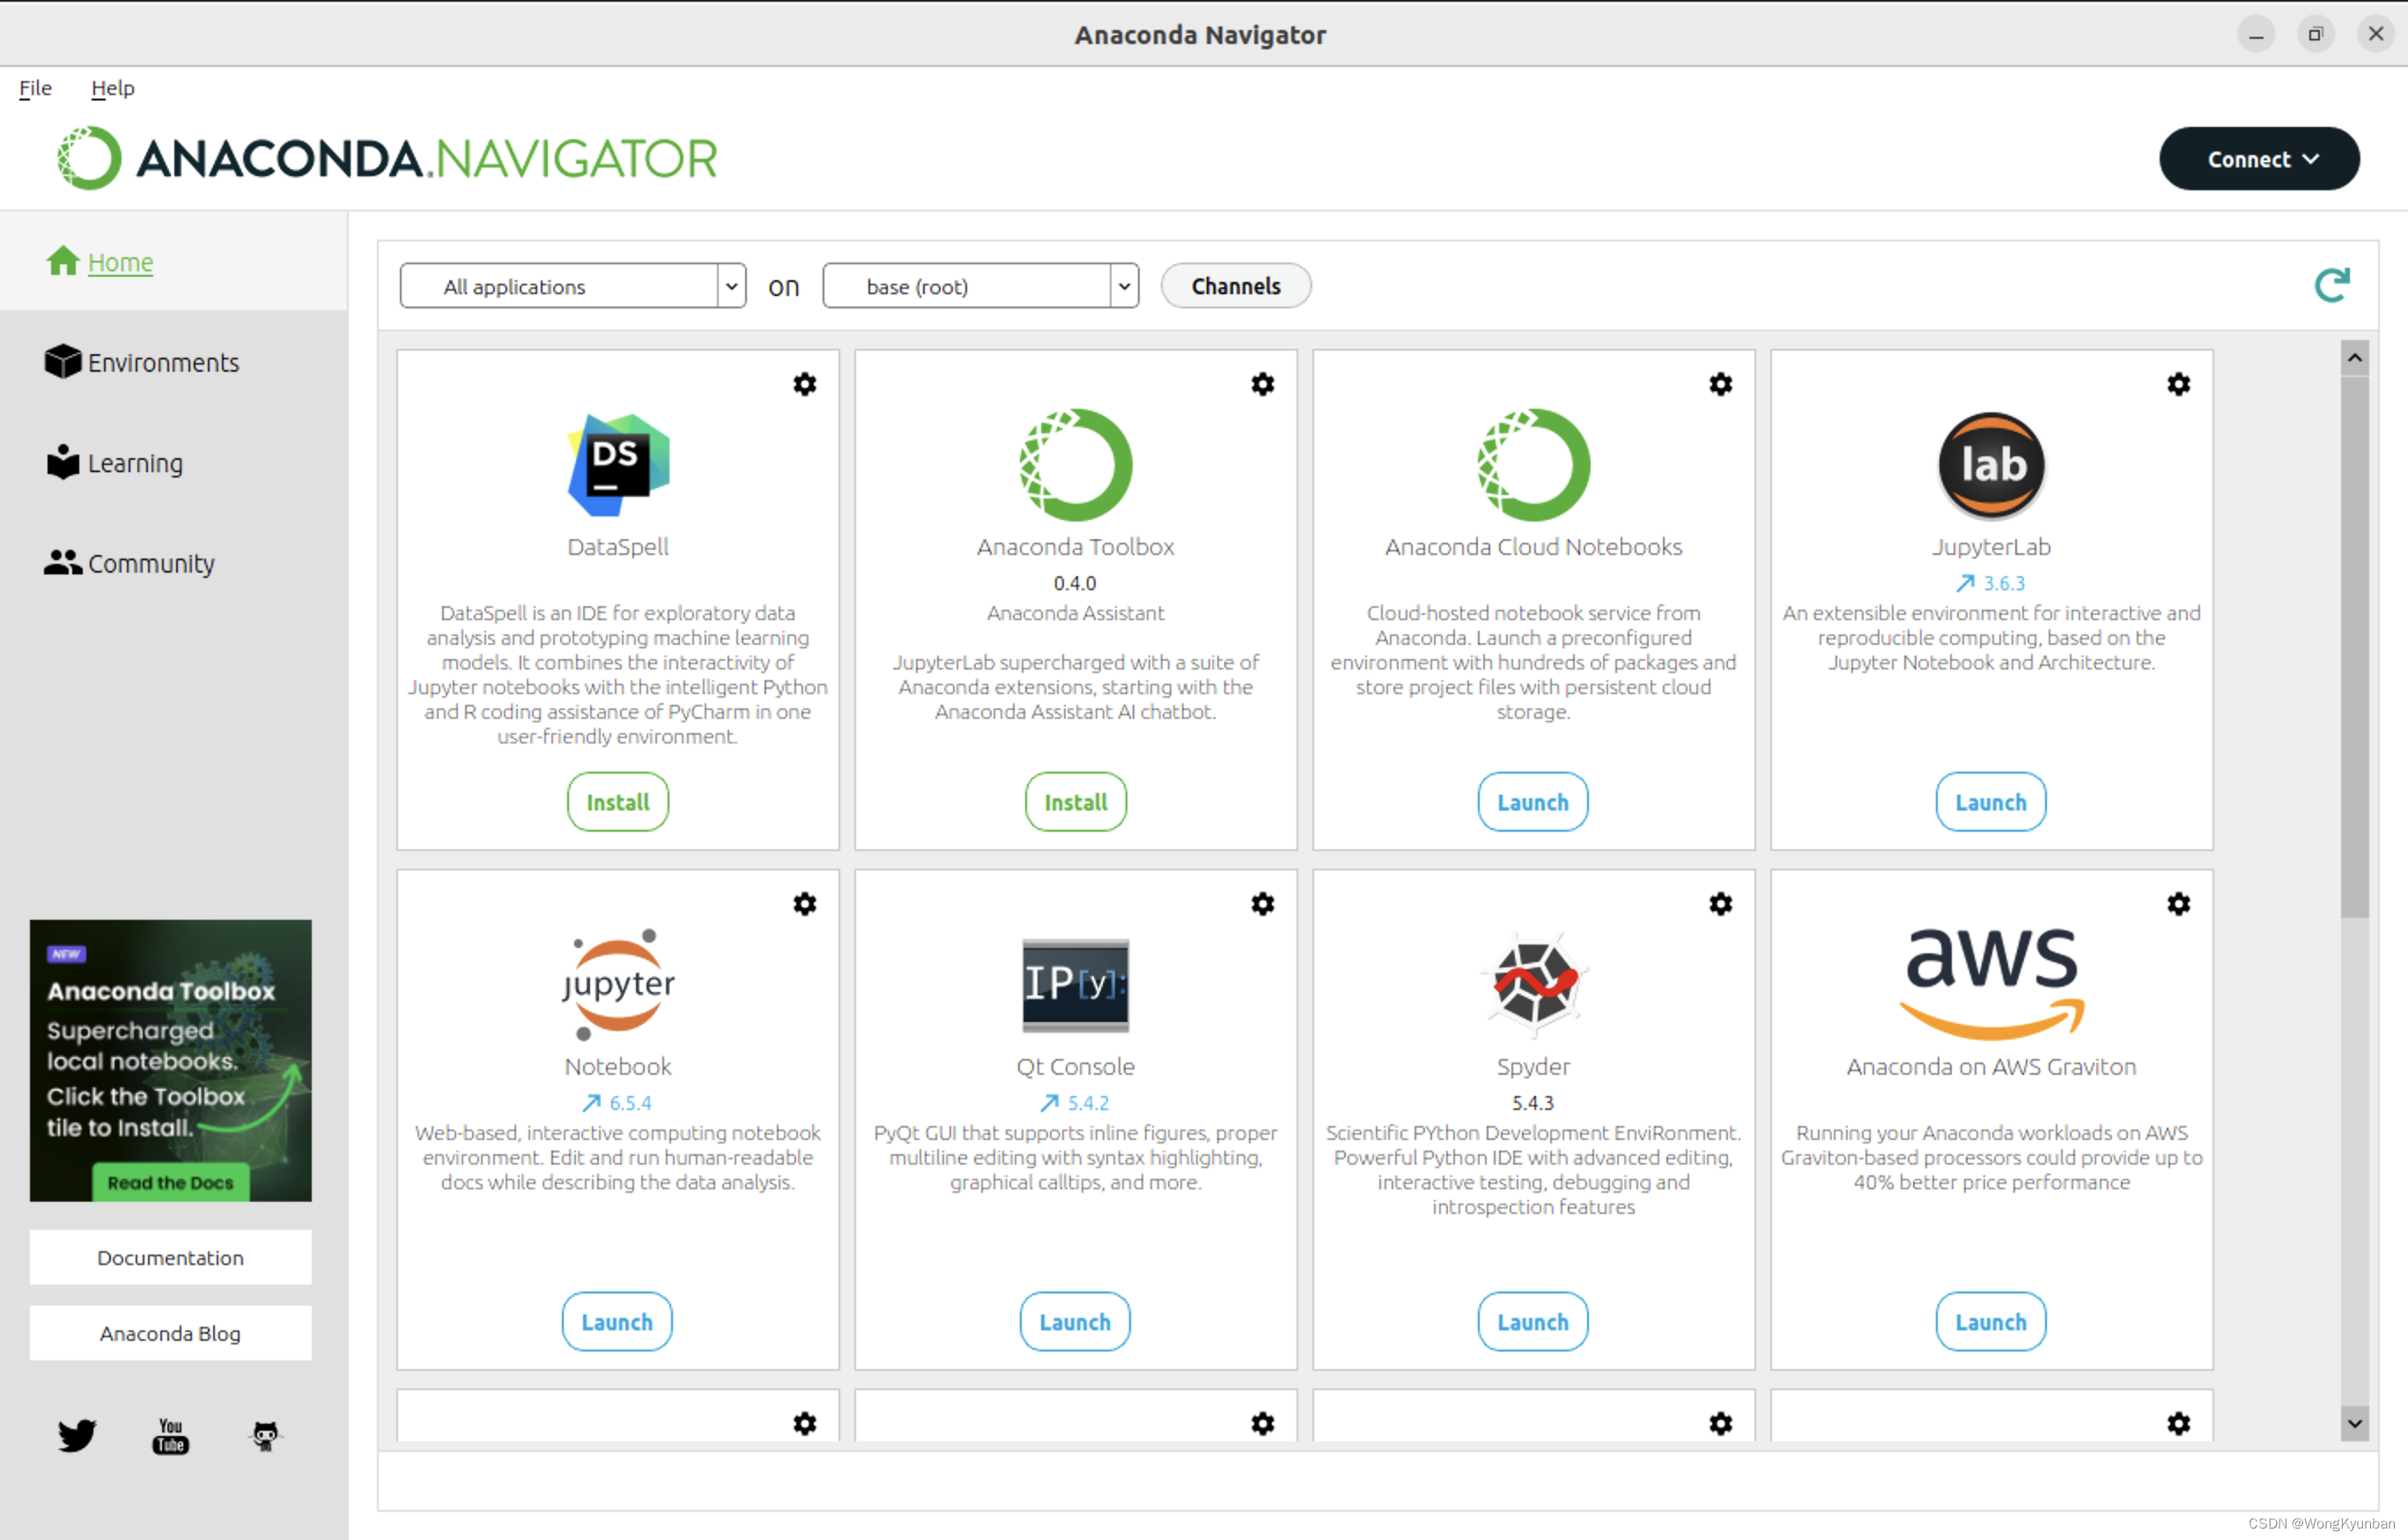Image resolution: width=2408 pixels, height=1540 pixels.
Task: Launch Anaconda on AWS Graviton
Action: point(1991,1322)
